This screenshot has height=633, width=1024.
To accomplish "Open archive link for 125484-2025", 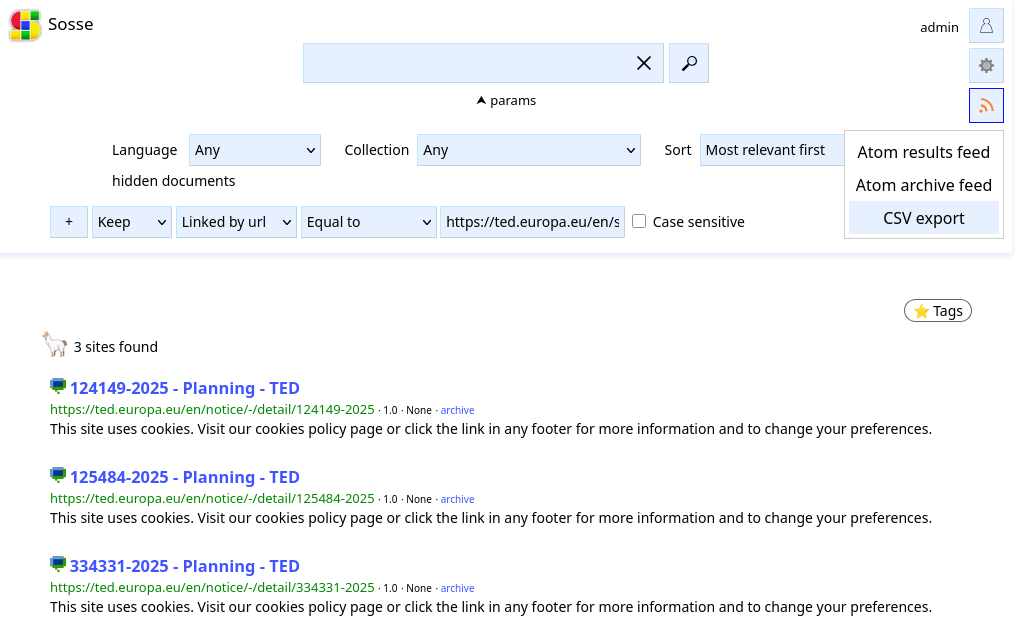I will point(457,499).
